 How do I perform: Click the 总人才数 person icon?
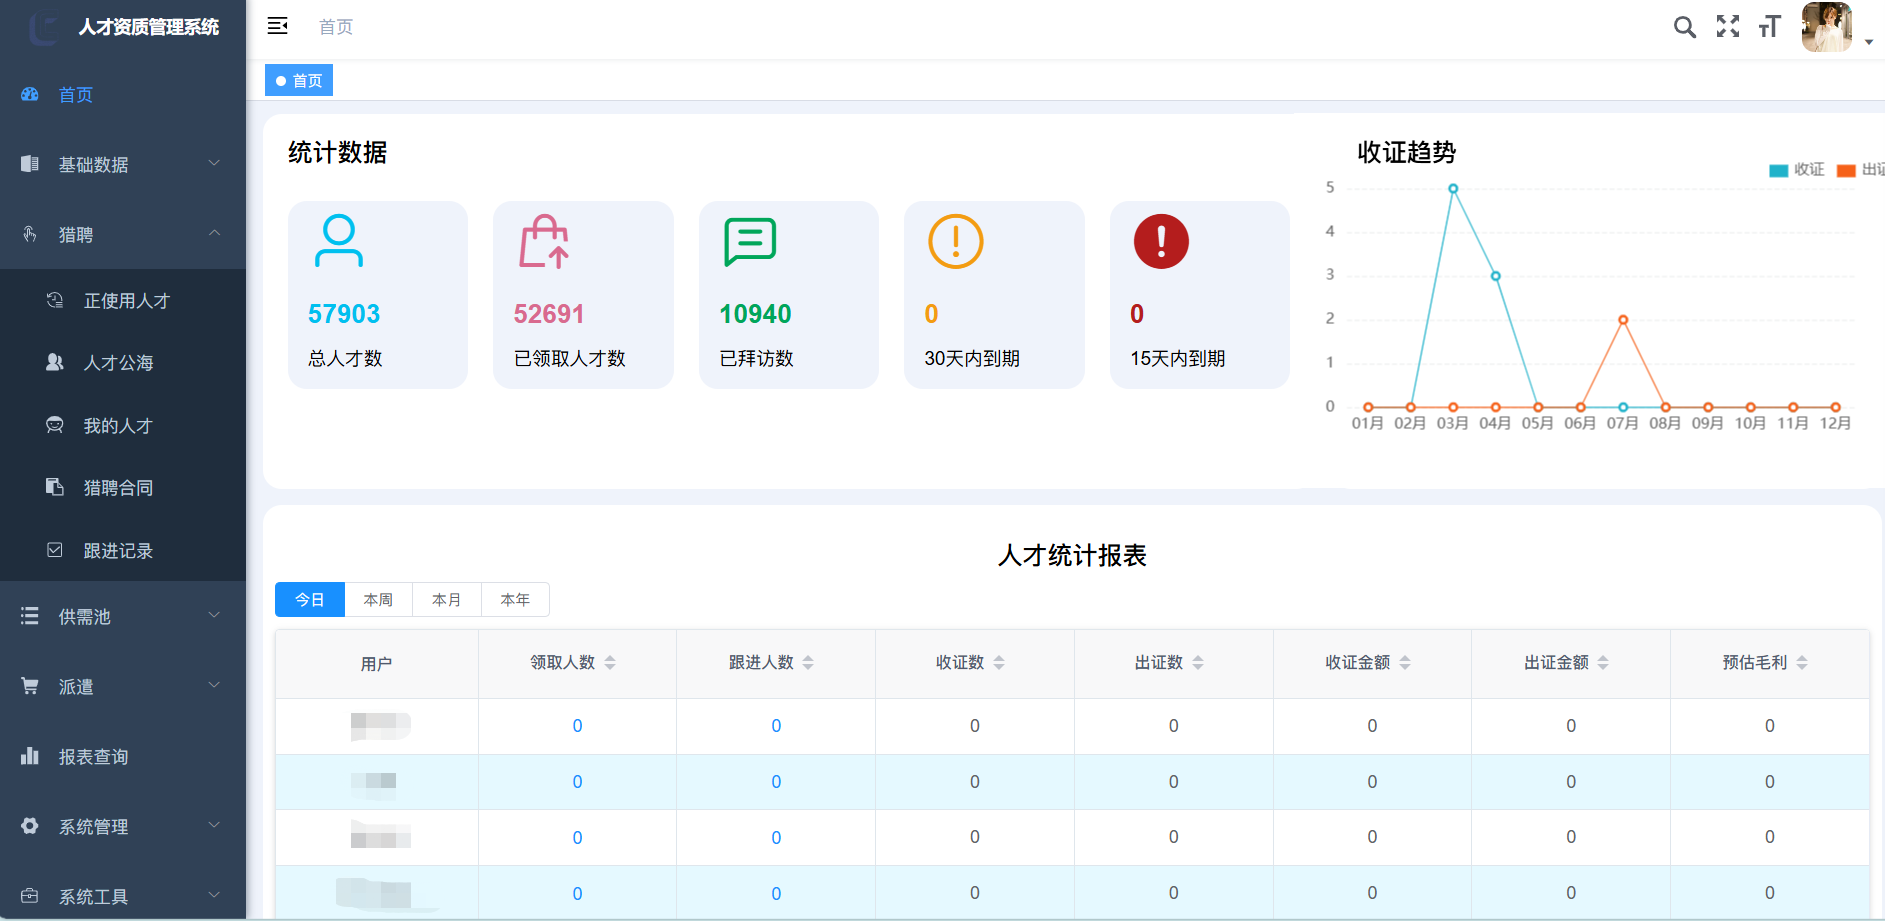coord(339,241)
